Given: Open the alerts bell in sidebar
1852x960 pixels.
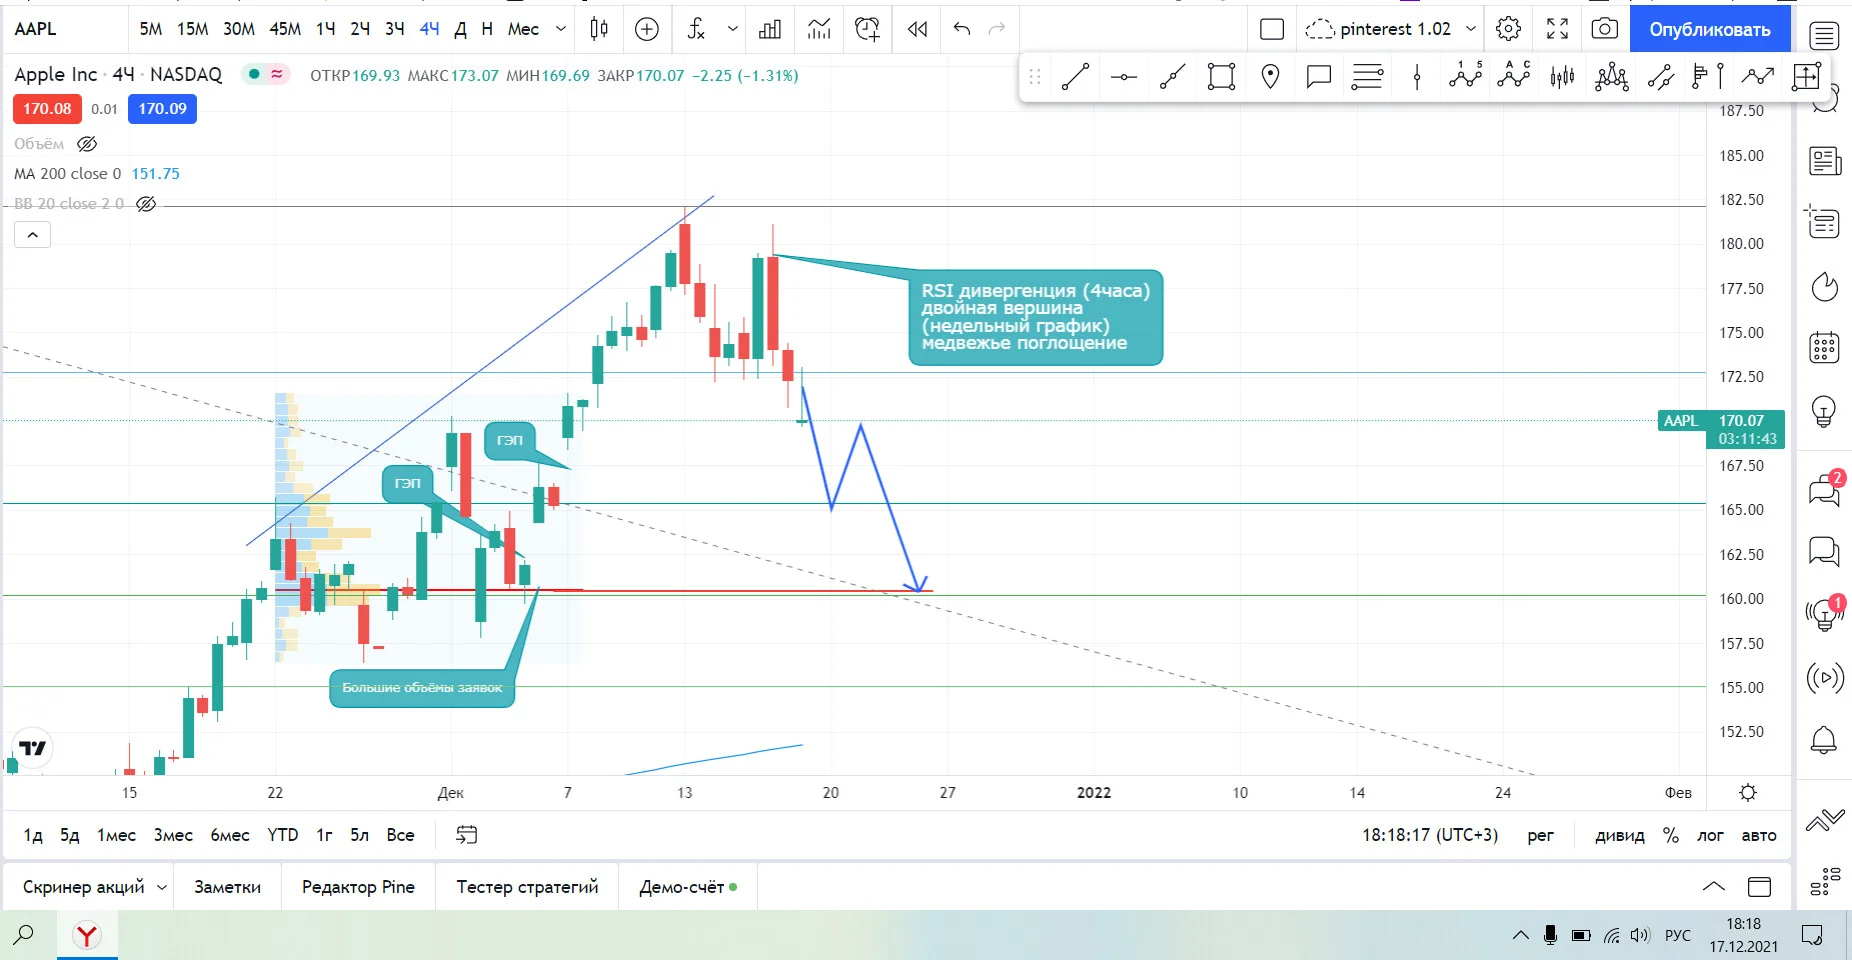Looking at the screenshot, I should [x=1824, y=740].
